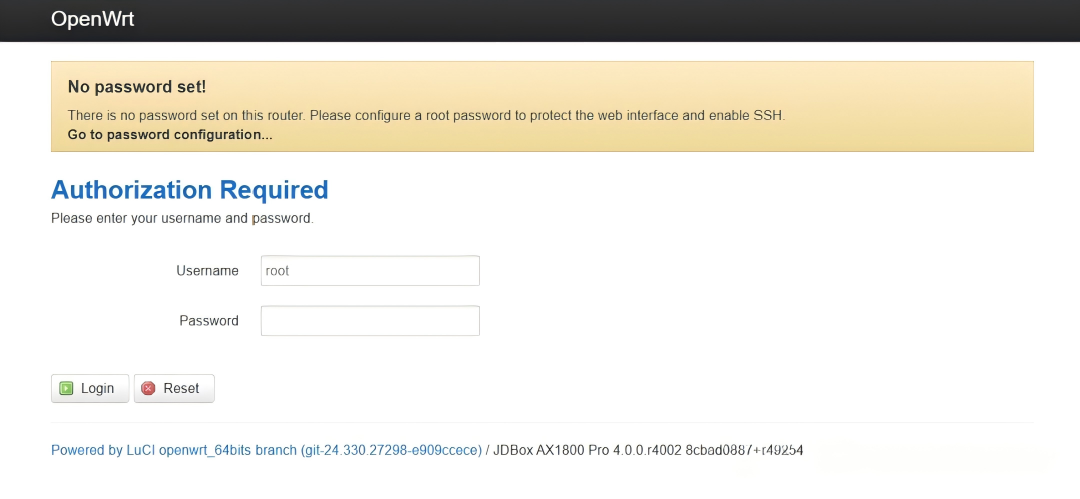This screenshot has width=1080, height=499.
Task: Focus the Password input field
Action: pos(370,321)
